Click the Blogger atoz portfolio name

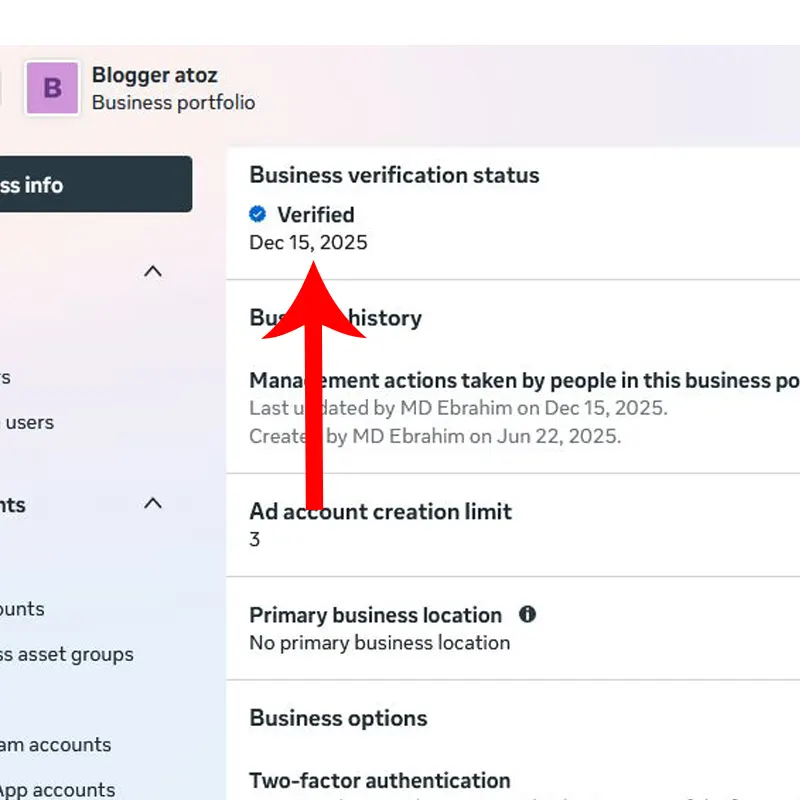155,74
